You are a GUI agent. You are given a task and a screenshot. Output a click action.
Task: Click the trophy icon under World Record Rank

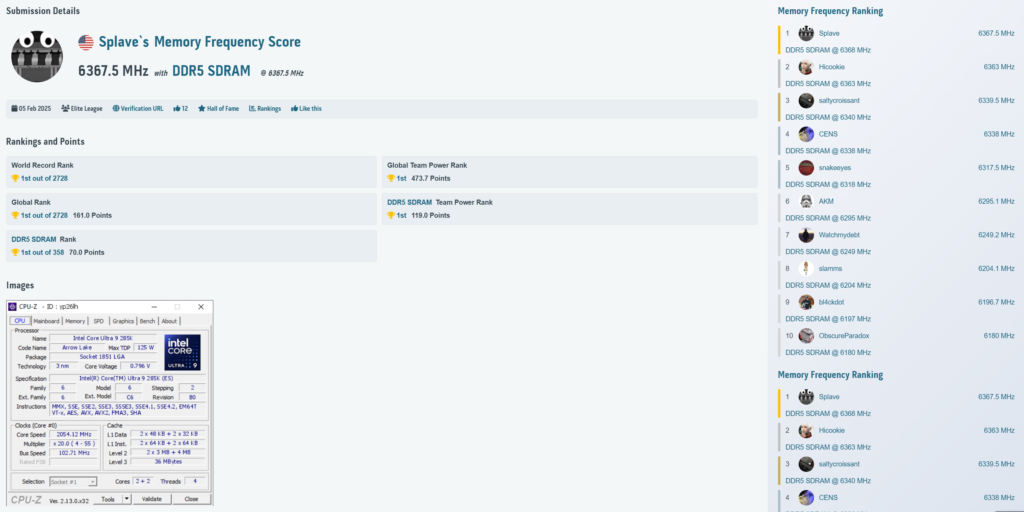point(15,178)
